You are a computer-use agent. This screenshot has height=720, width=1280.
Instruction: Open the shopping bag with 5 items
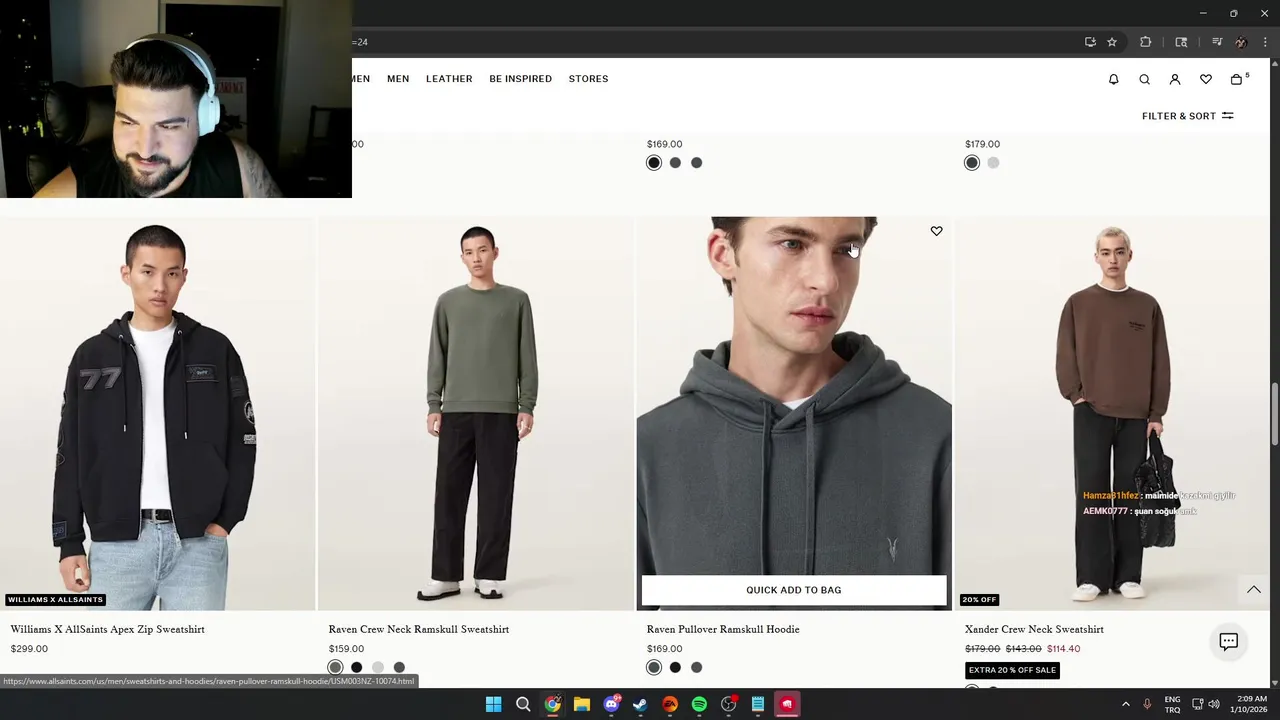pos(1238,79)
